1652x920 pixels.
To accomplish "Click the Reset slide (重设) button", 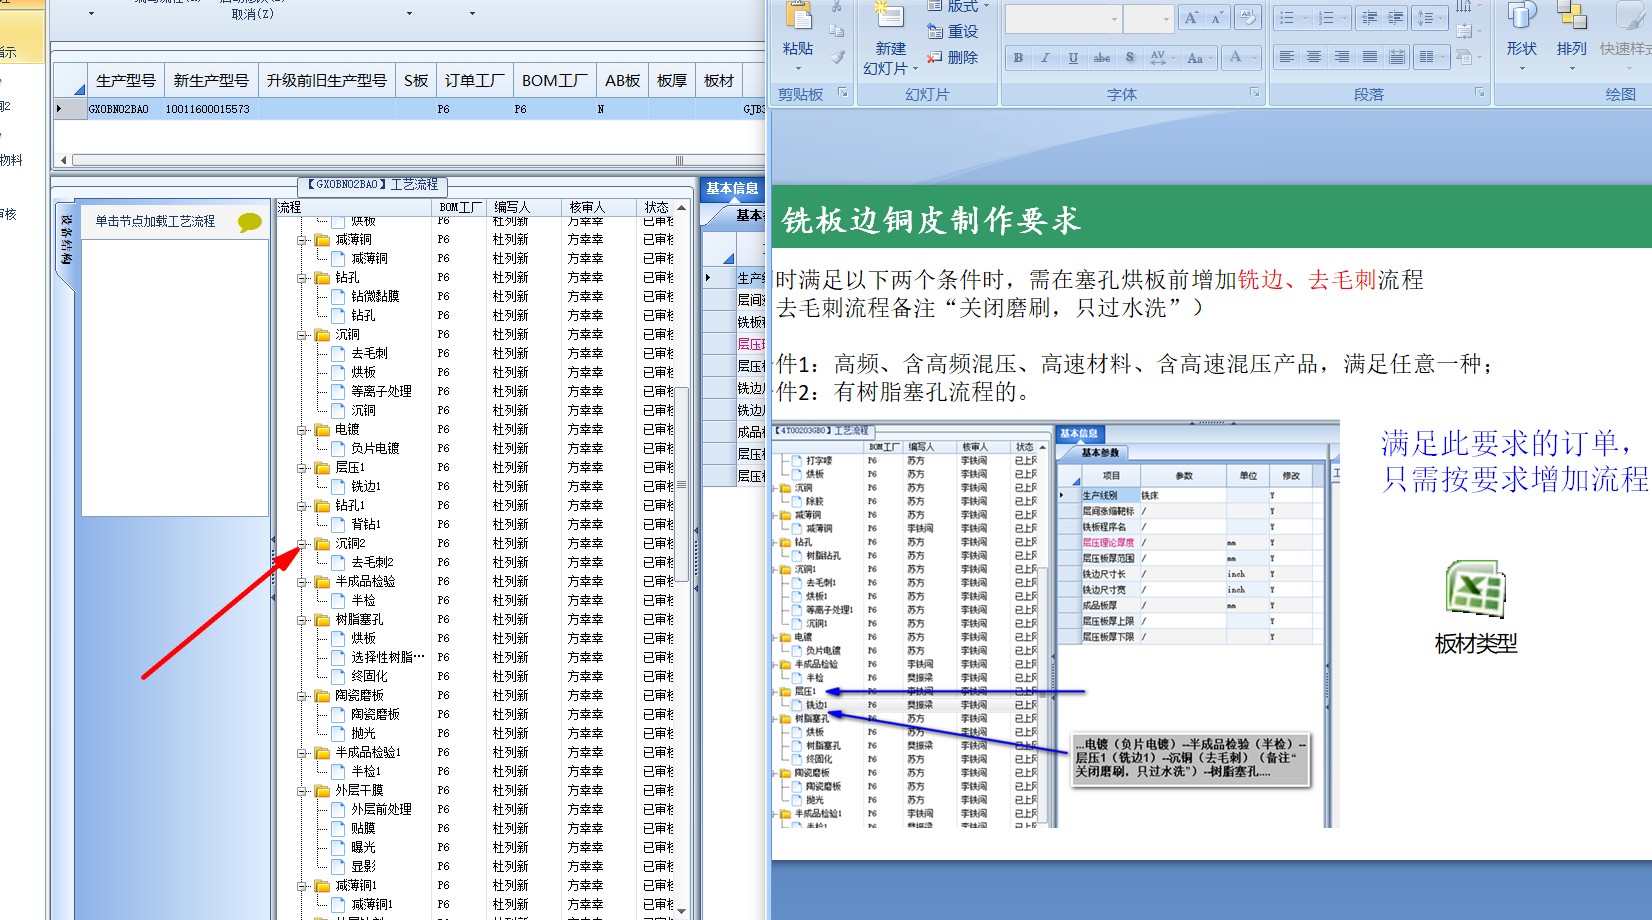I will (953, 32).
